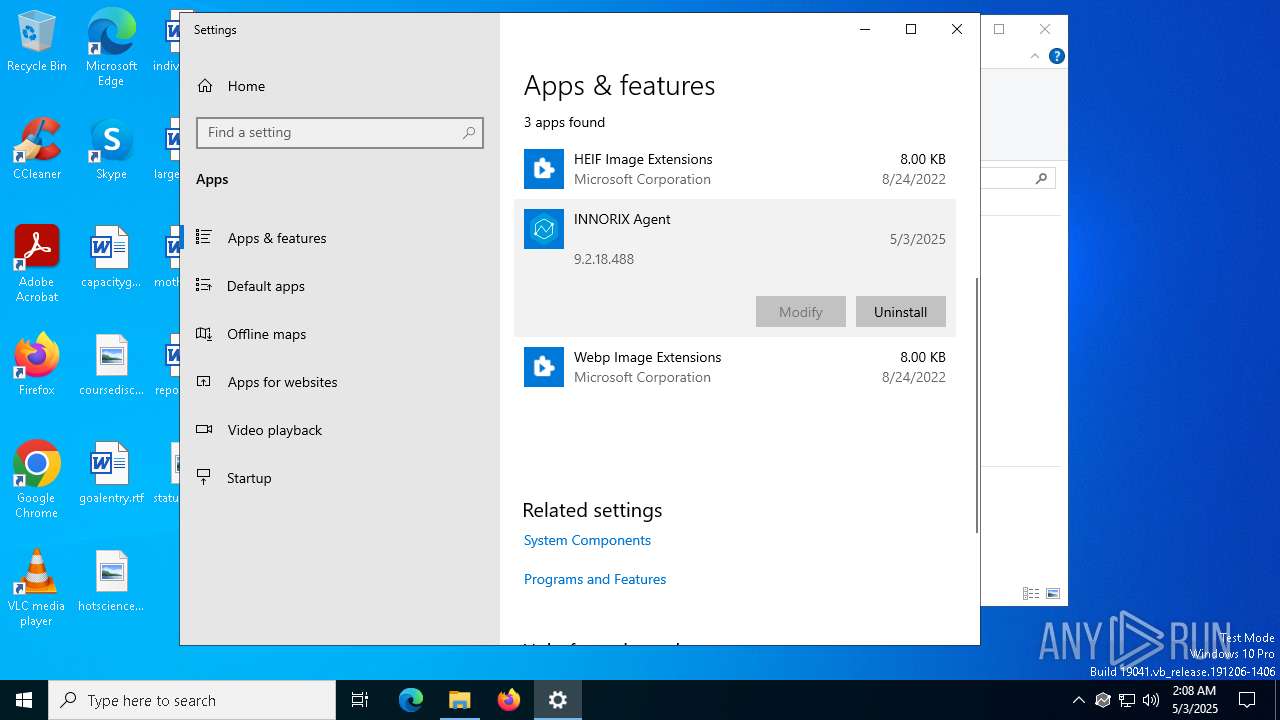
Task: Select the capacityg... Word document icon
Action: [111, 257]
